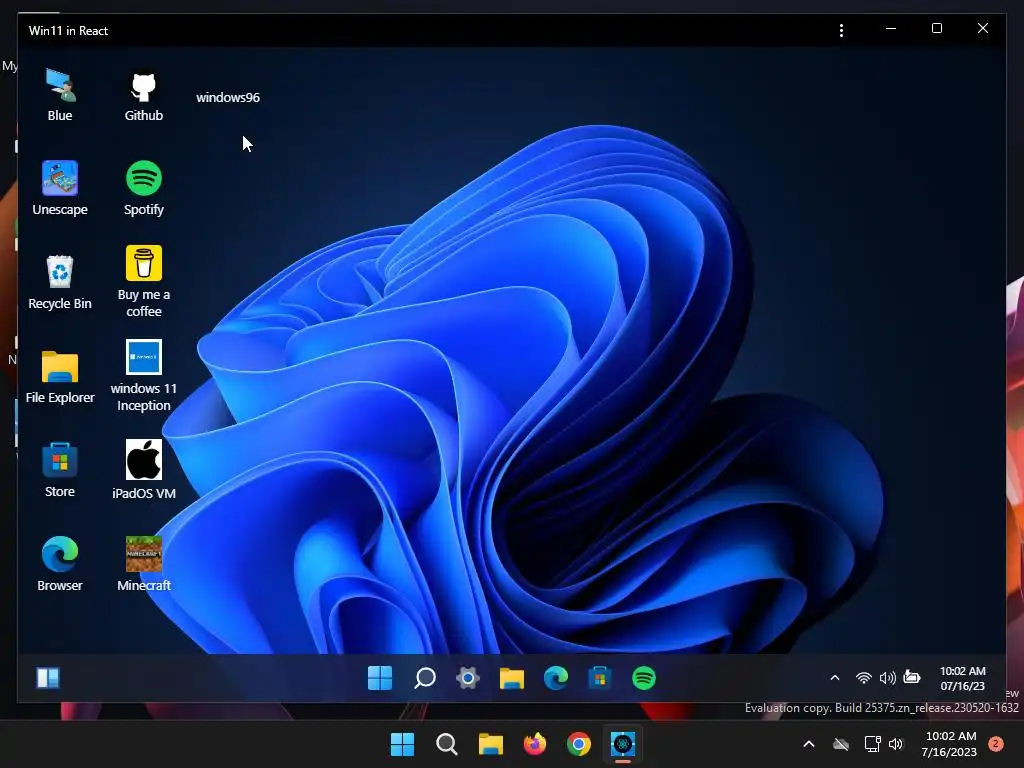Open inner calendar at 07/16/23 clock
The width and height of the screenshot is (1024, 768).
pyautogui.click(x=963, y=679)
